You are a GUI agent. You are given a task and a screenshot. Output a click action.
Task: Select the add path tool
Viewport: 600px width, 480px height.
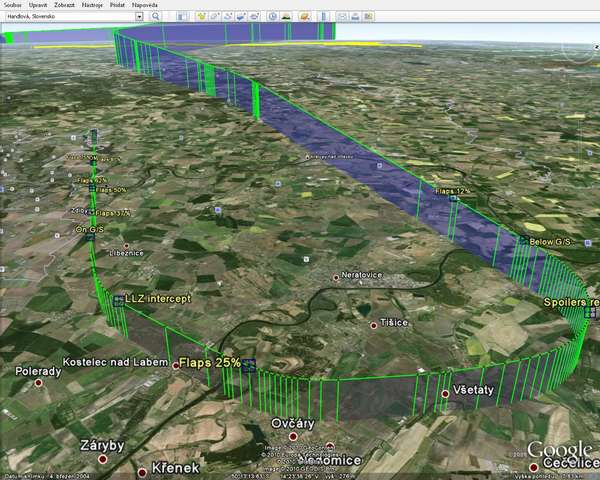231,17
